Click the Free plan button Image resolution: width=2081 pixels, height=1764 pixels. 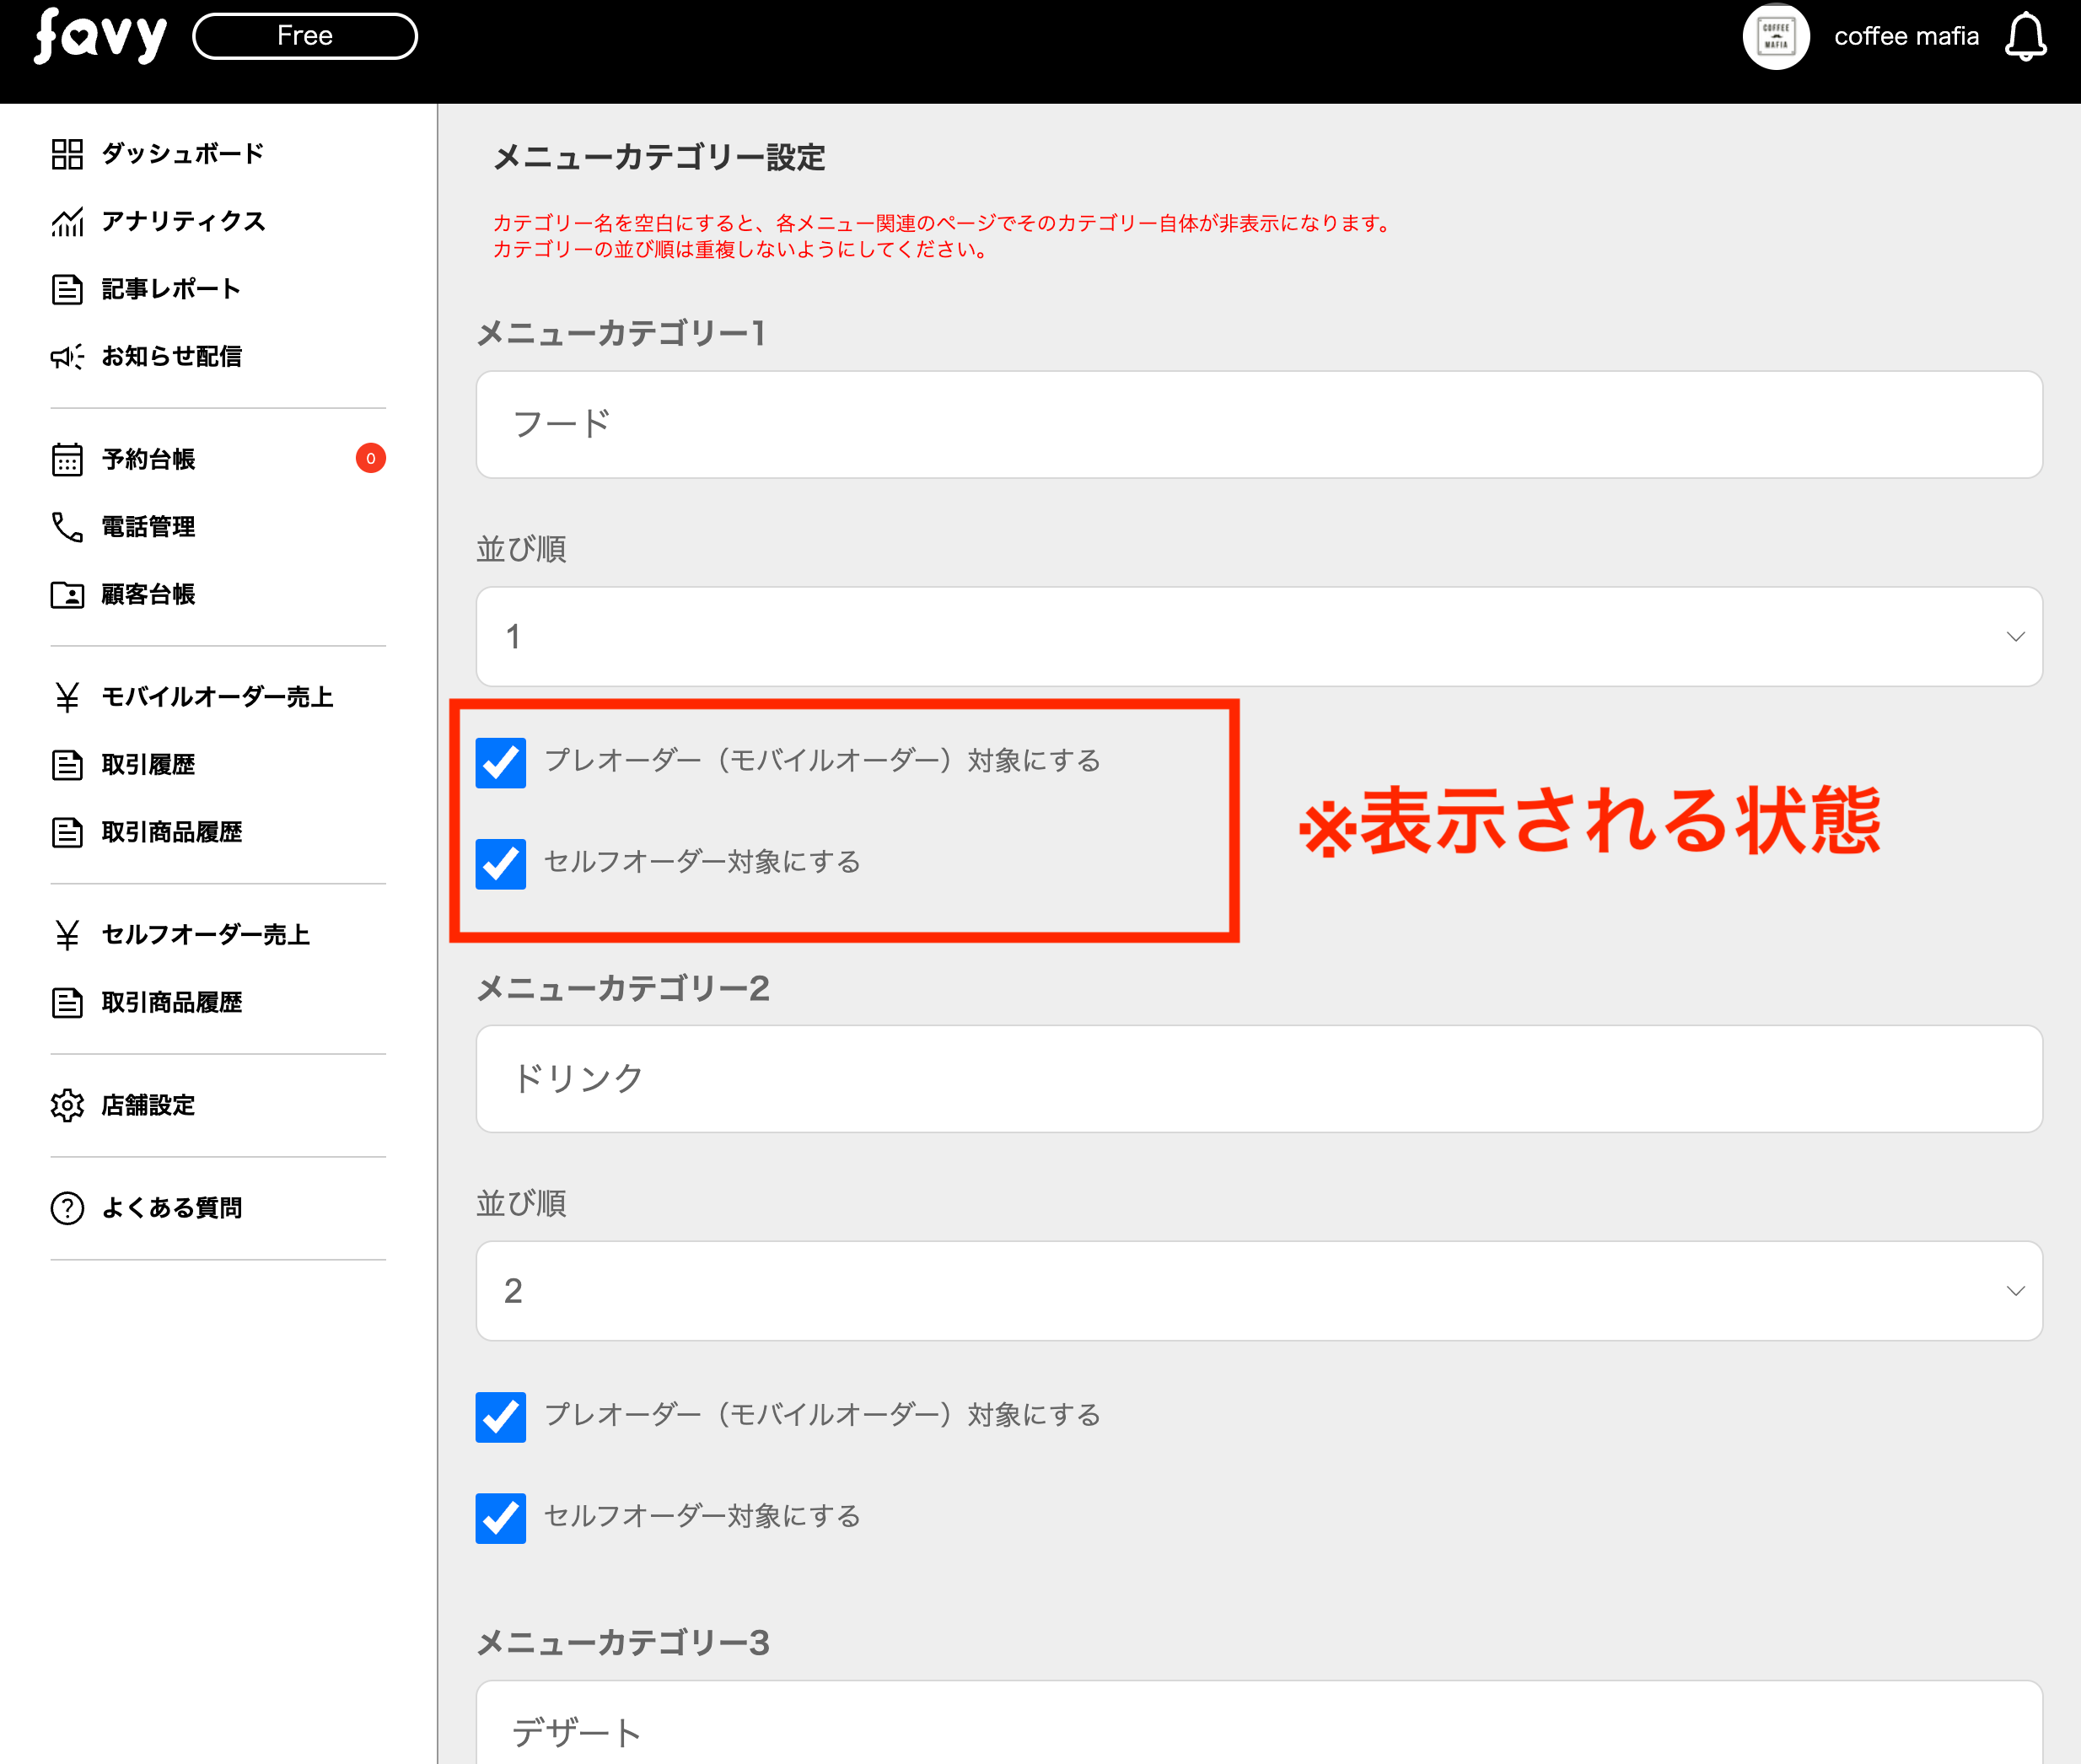pos(305,37)
